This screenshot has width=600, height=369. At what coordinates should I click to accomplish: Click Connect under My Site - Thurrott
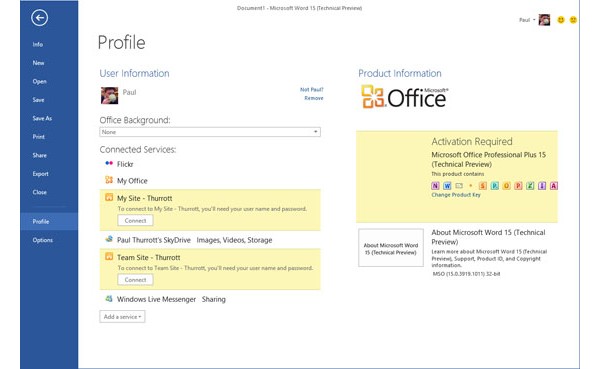click(135, 220)
